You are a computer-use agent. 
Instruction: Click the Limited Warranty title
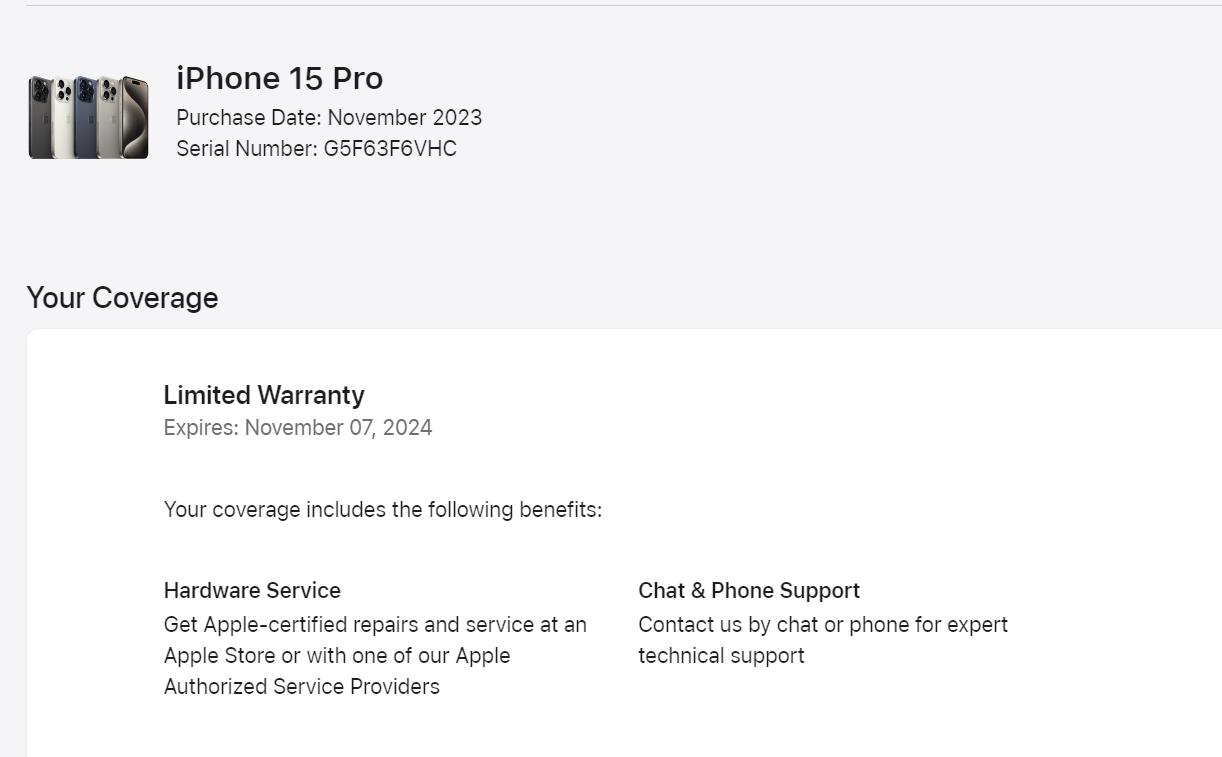(x=264, y=395)
